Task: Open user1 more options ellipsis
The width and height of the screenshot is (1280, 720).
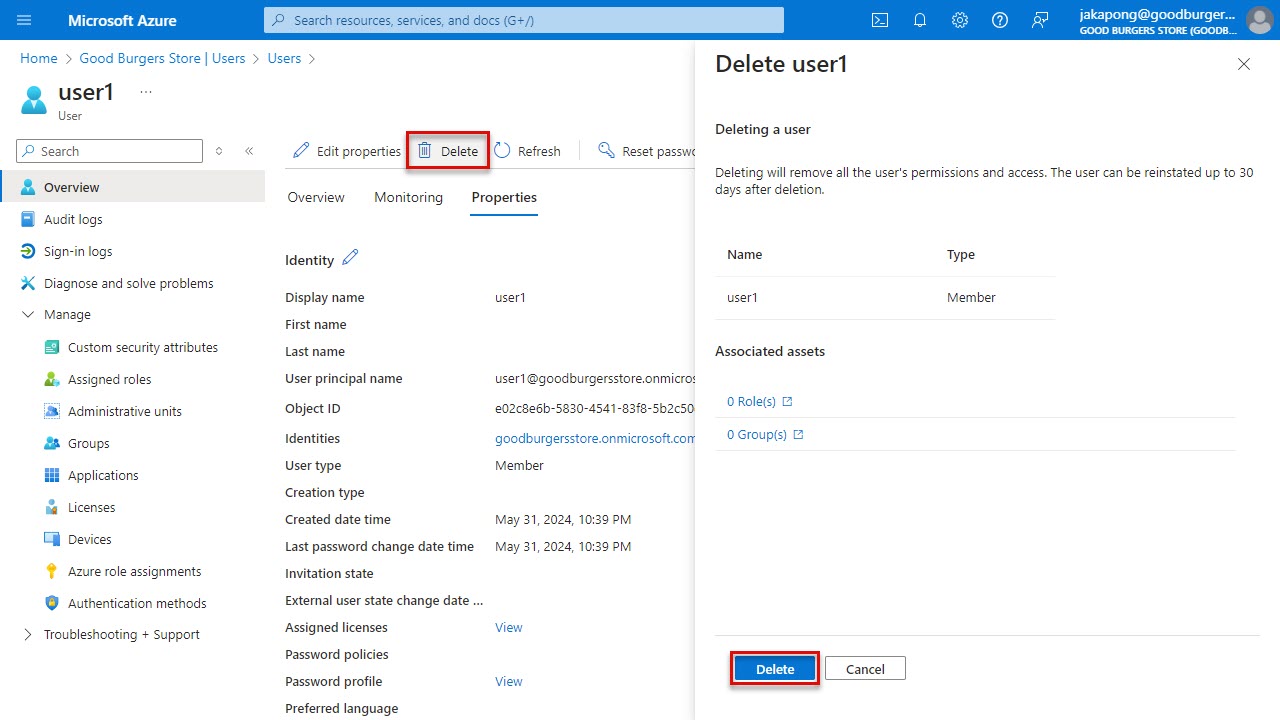Action: tap(145, 90)
